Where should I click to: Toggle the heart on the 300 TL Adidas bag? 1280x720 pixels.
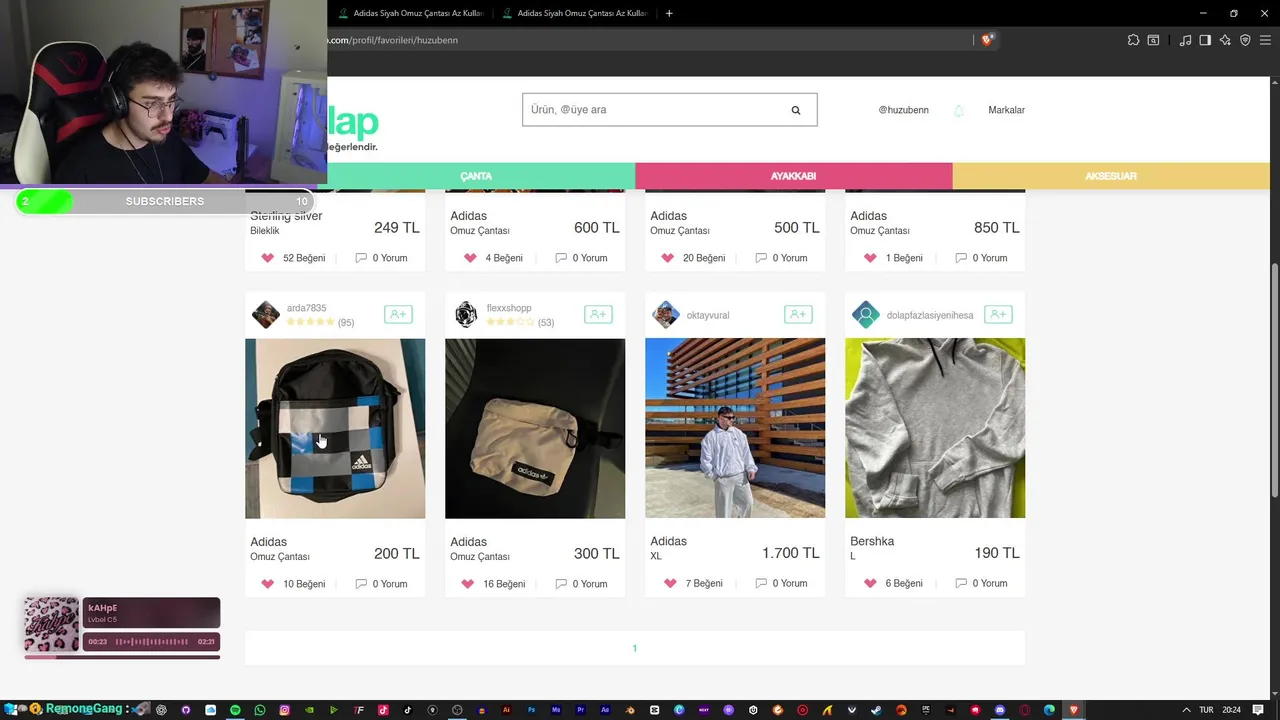(x=467, y=584)
